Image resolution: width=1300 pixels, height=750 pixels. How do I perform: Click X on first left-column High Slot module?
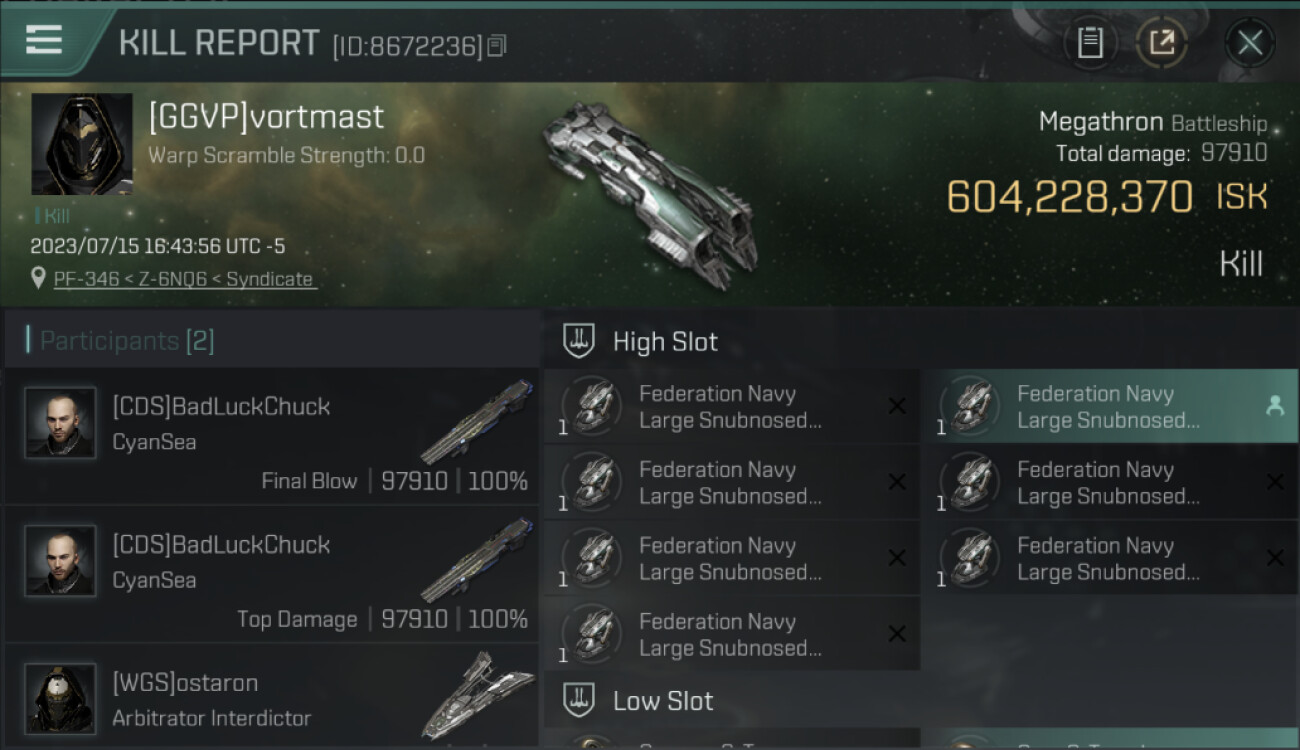tap(897, 406)
